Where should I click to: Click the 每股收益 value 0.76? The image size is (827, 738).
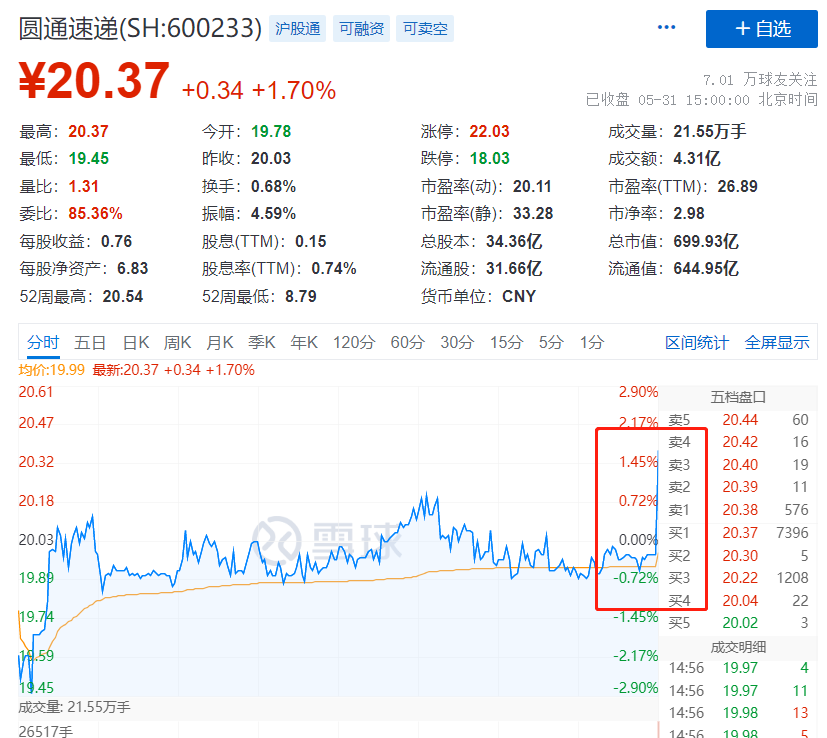(117, 242)
